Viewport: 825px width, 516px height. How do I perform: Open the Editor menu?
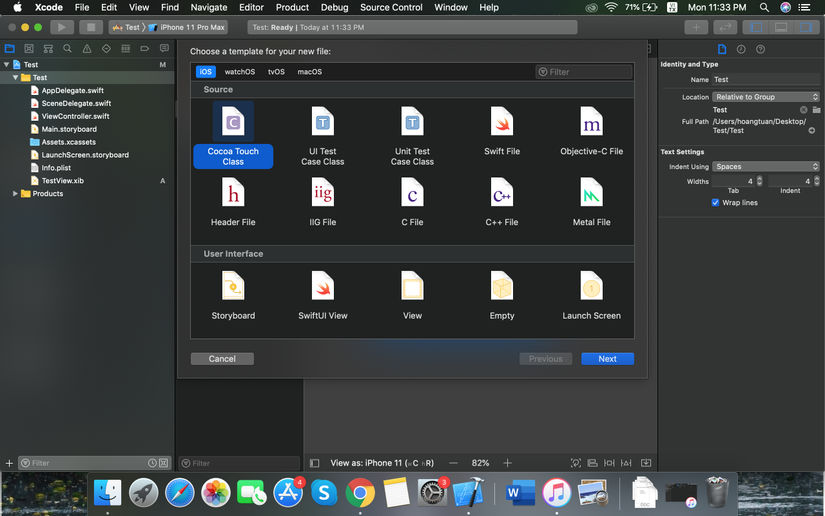pyautogui.click(x=251, y=7)
